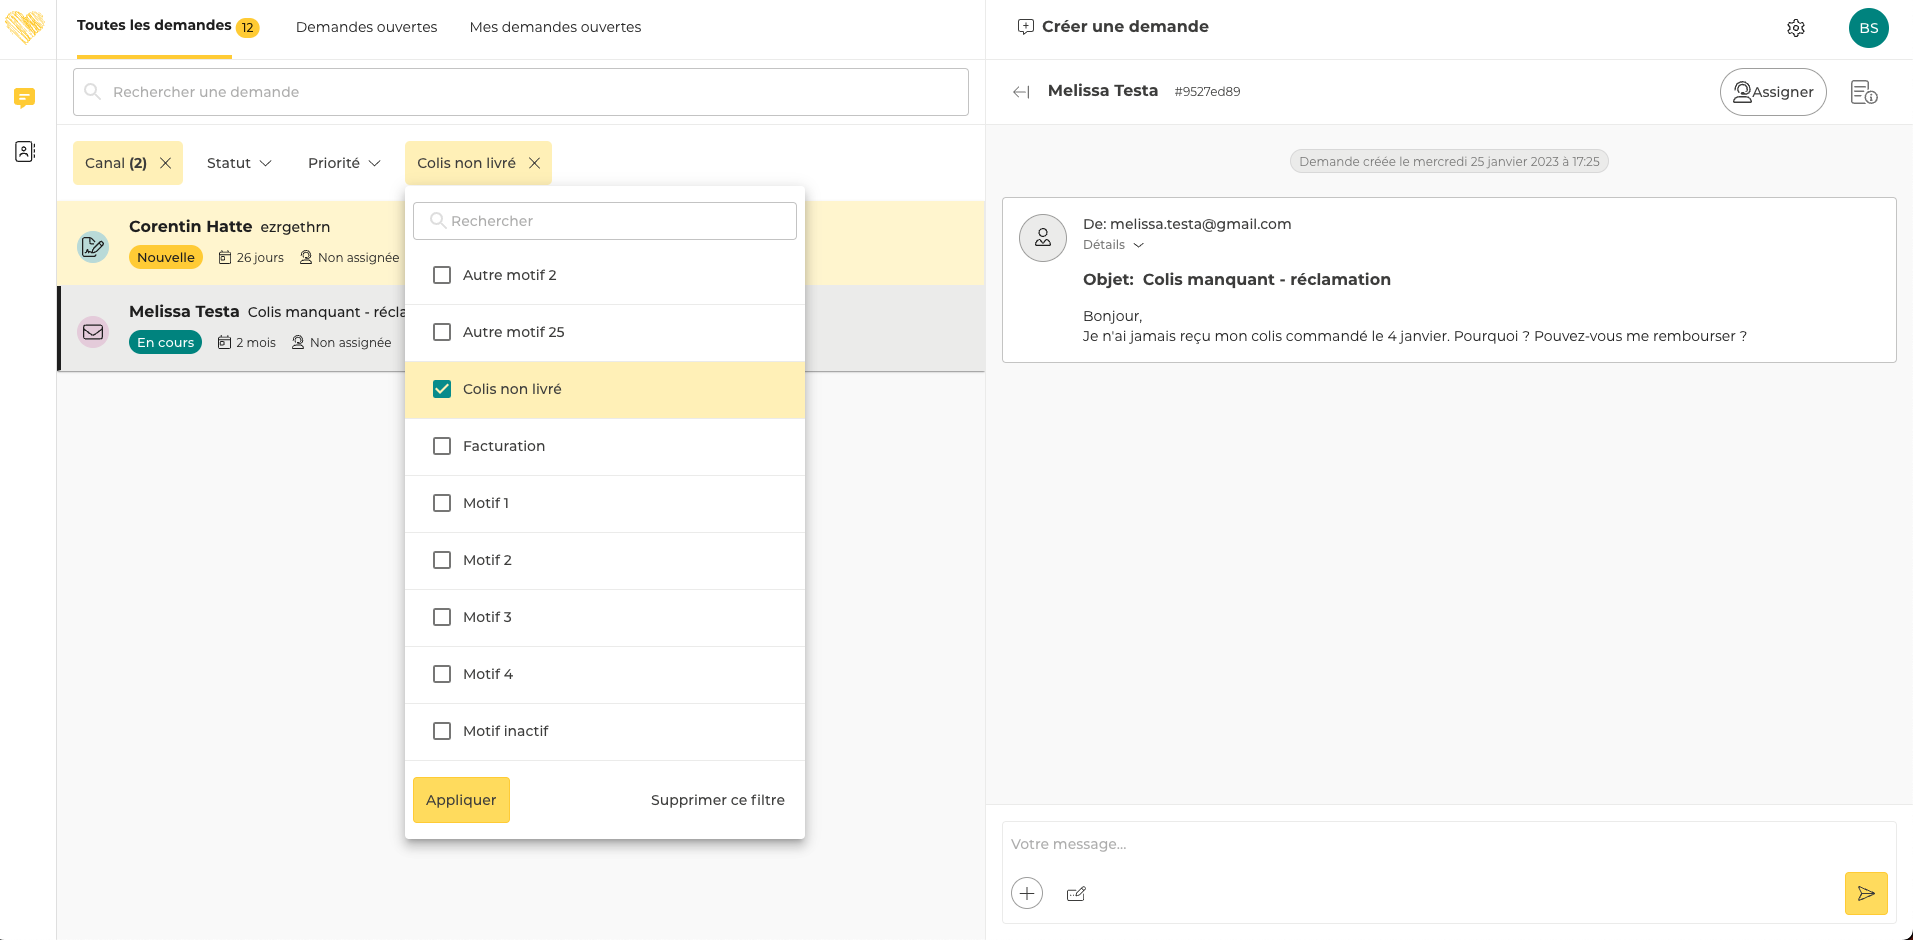
Task: Open the contacts icon in the left sidebar
Action: point(25,151)
